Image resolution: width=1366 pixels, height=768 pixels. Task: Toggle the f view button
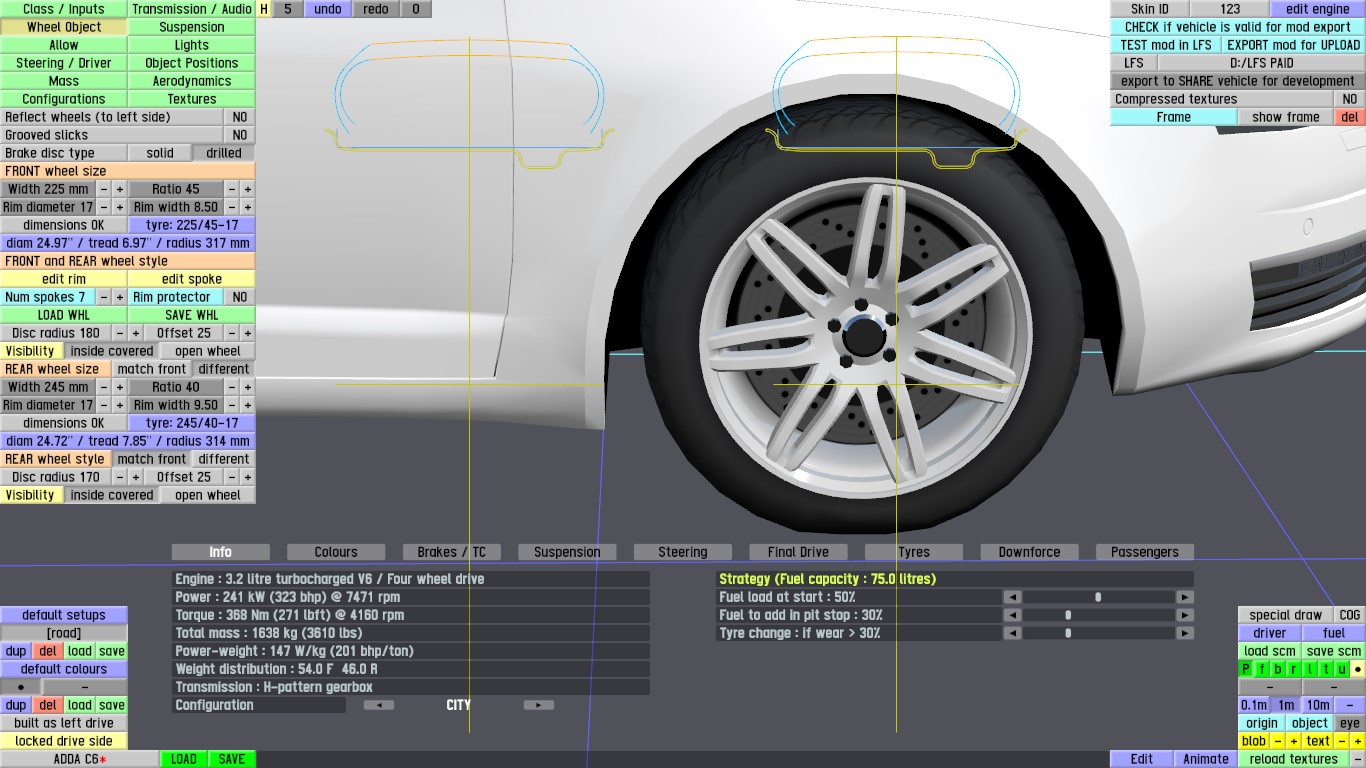point(1263,669)
